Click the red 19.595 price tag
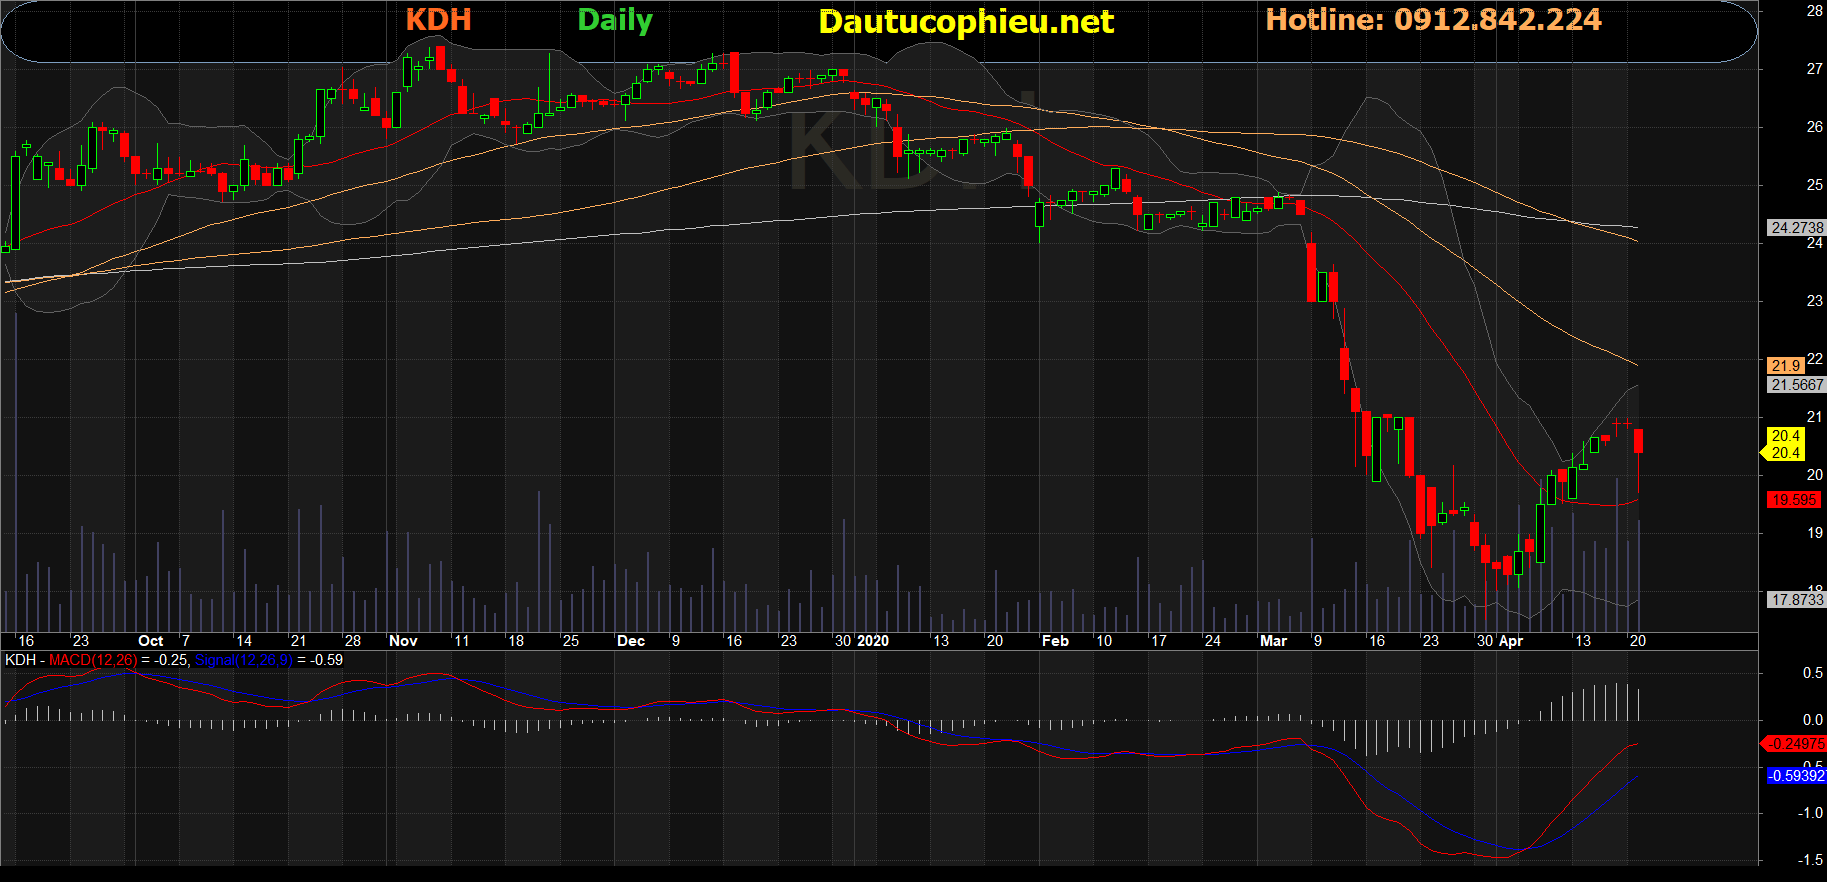 (x=1793, y=500)
